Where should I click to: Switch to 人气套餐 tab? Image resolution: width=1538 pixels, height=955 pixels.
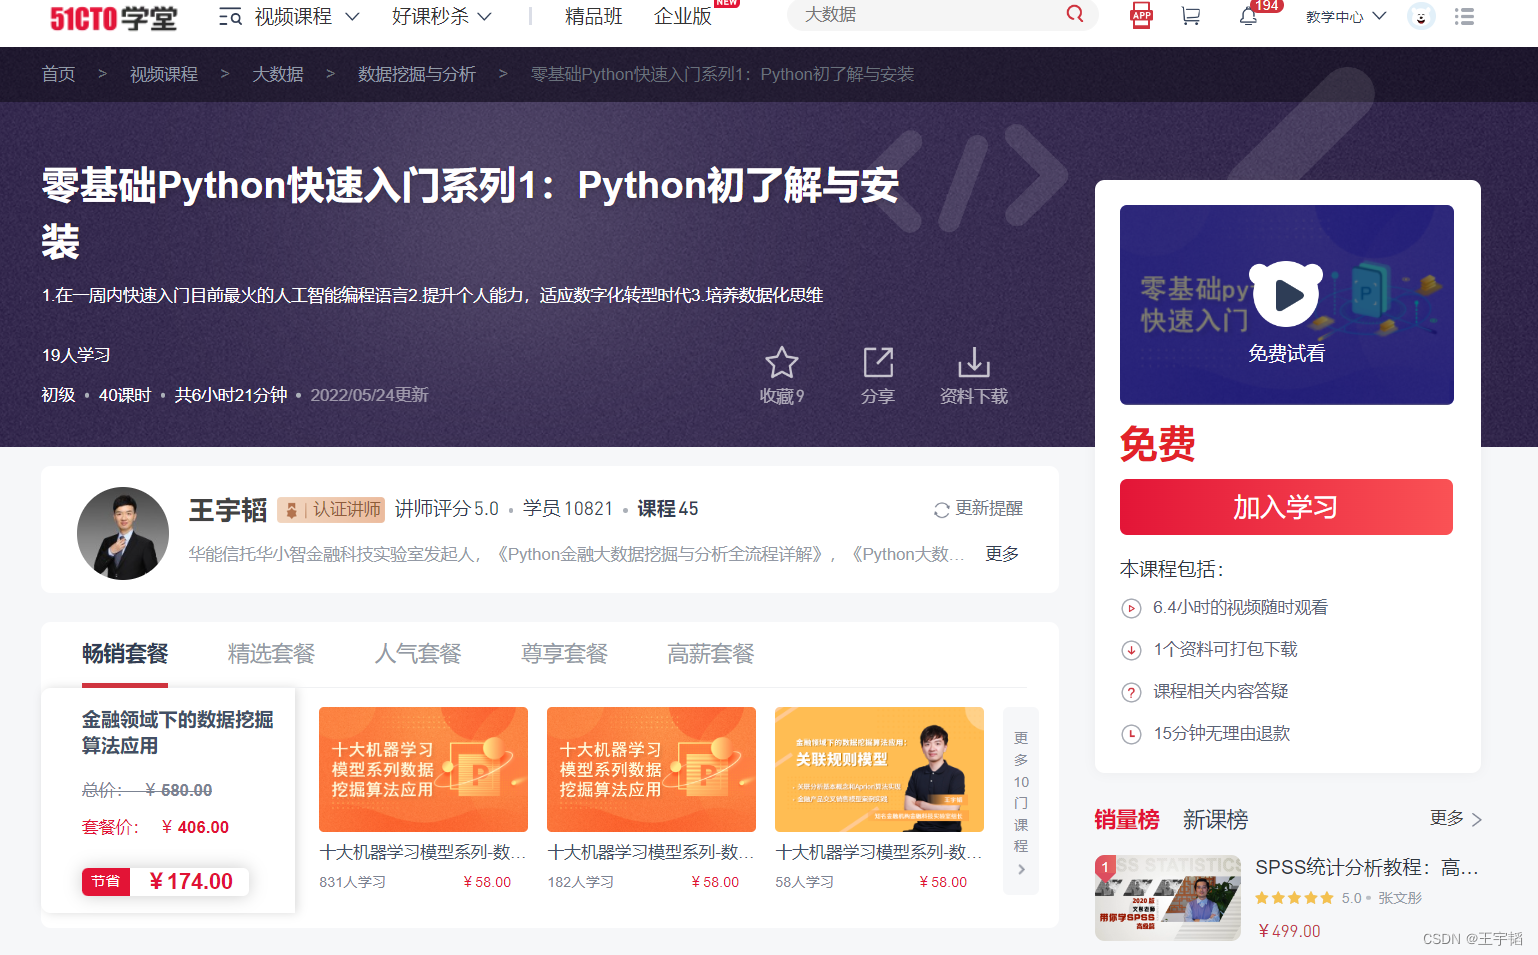418,654
